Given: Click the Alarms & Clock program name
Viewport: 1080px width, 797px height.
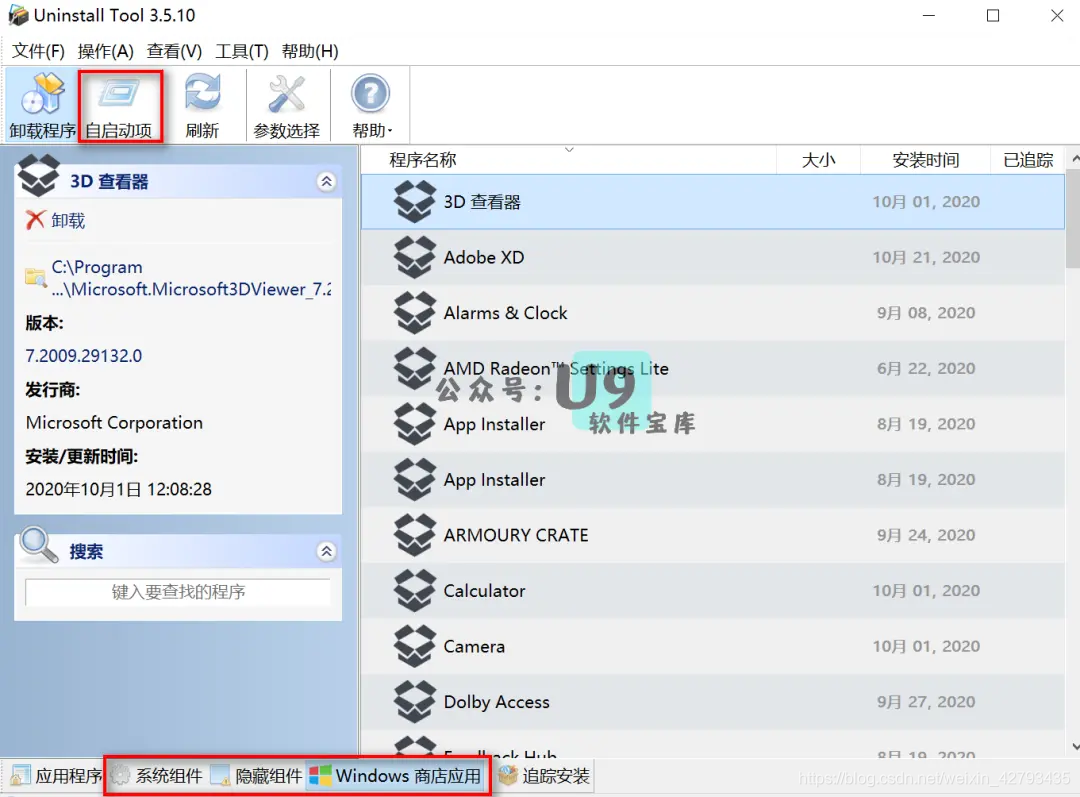Looking at the screenshot, I should click(x=506, y=313).
